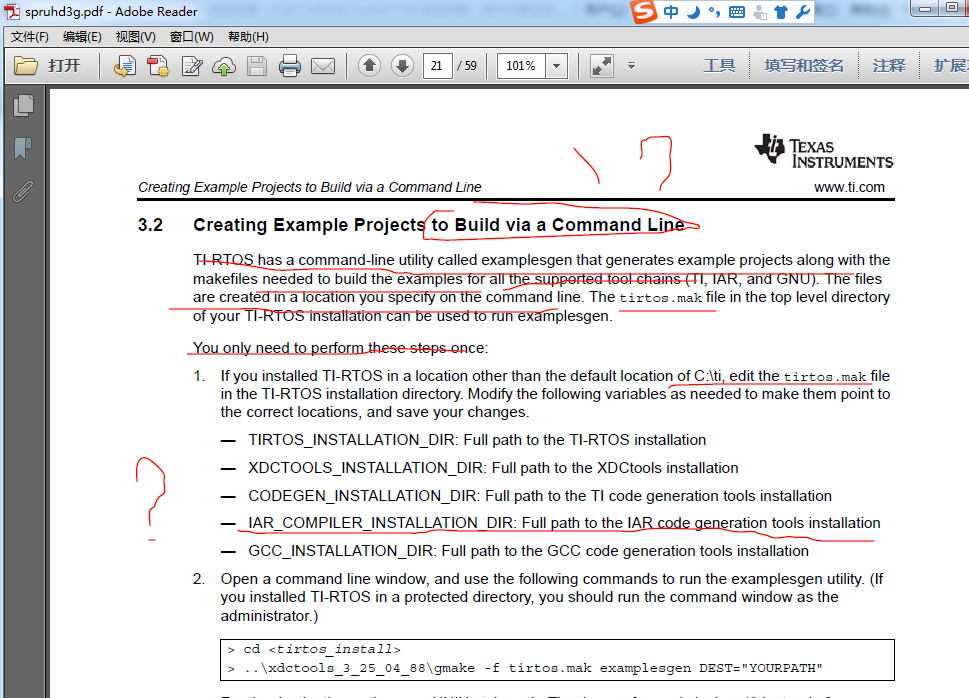Click the italic page header 'Creating Example Projects'
The width and height of the screenshot is (969, 698).
tap(309, 187)
